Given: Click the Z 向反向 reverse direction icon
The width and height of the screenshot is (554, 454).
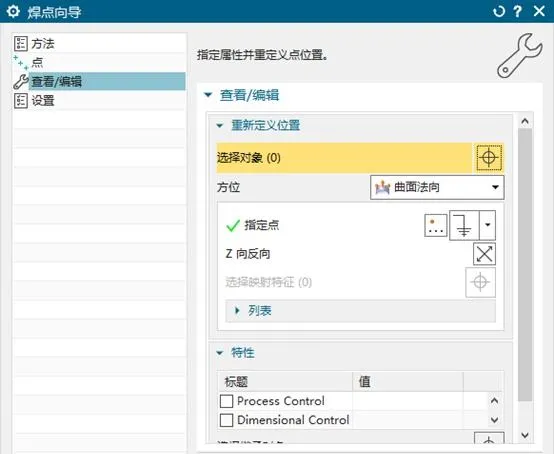Looking at the screenshot, I should pyautogui.click(x=484, y=254).
